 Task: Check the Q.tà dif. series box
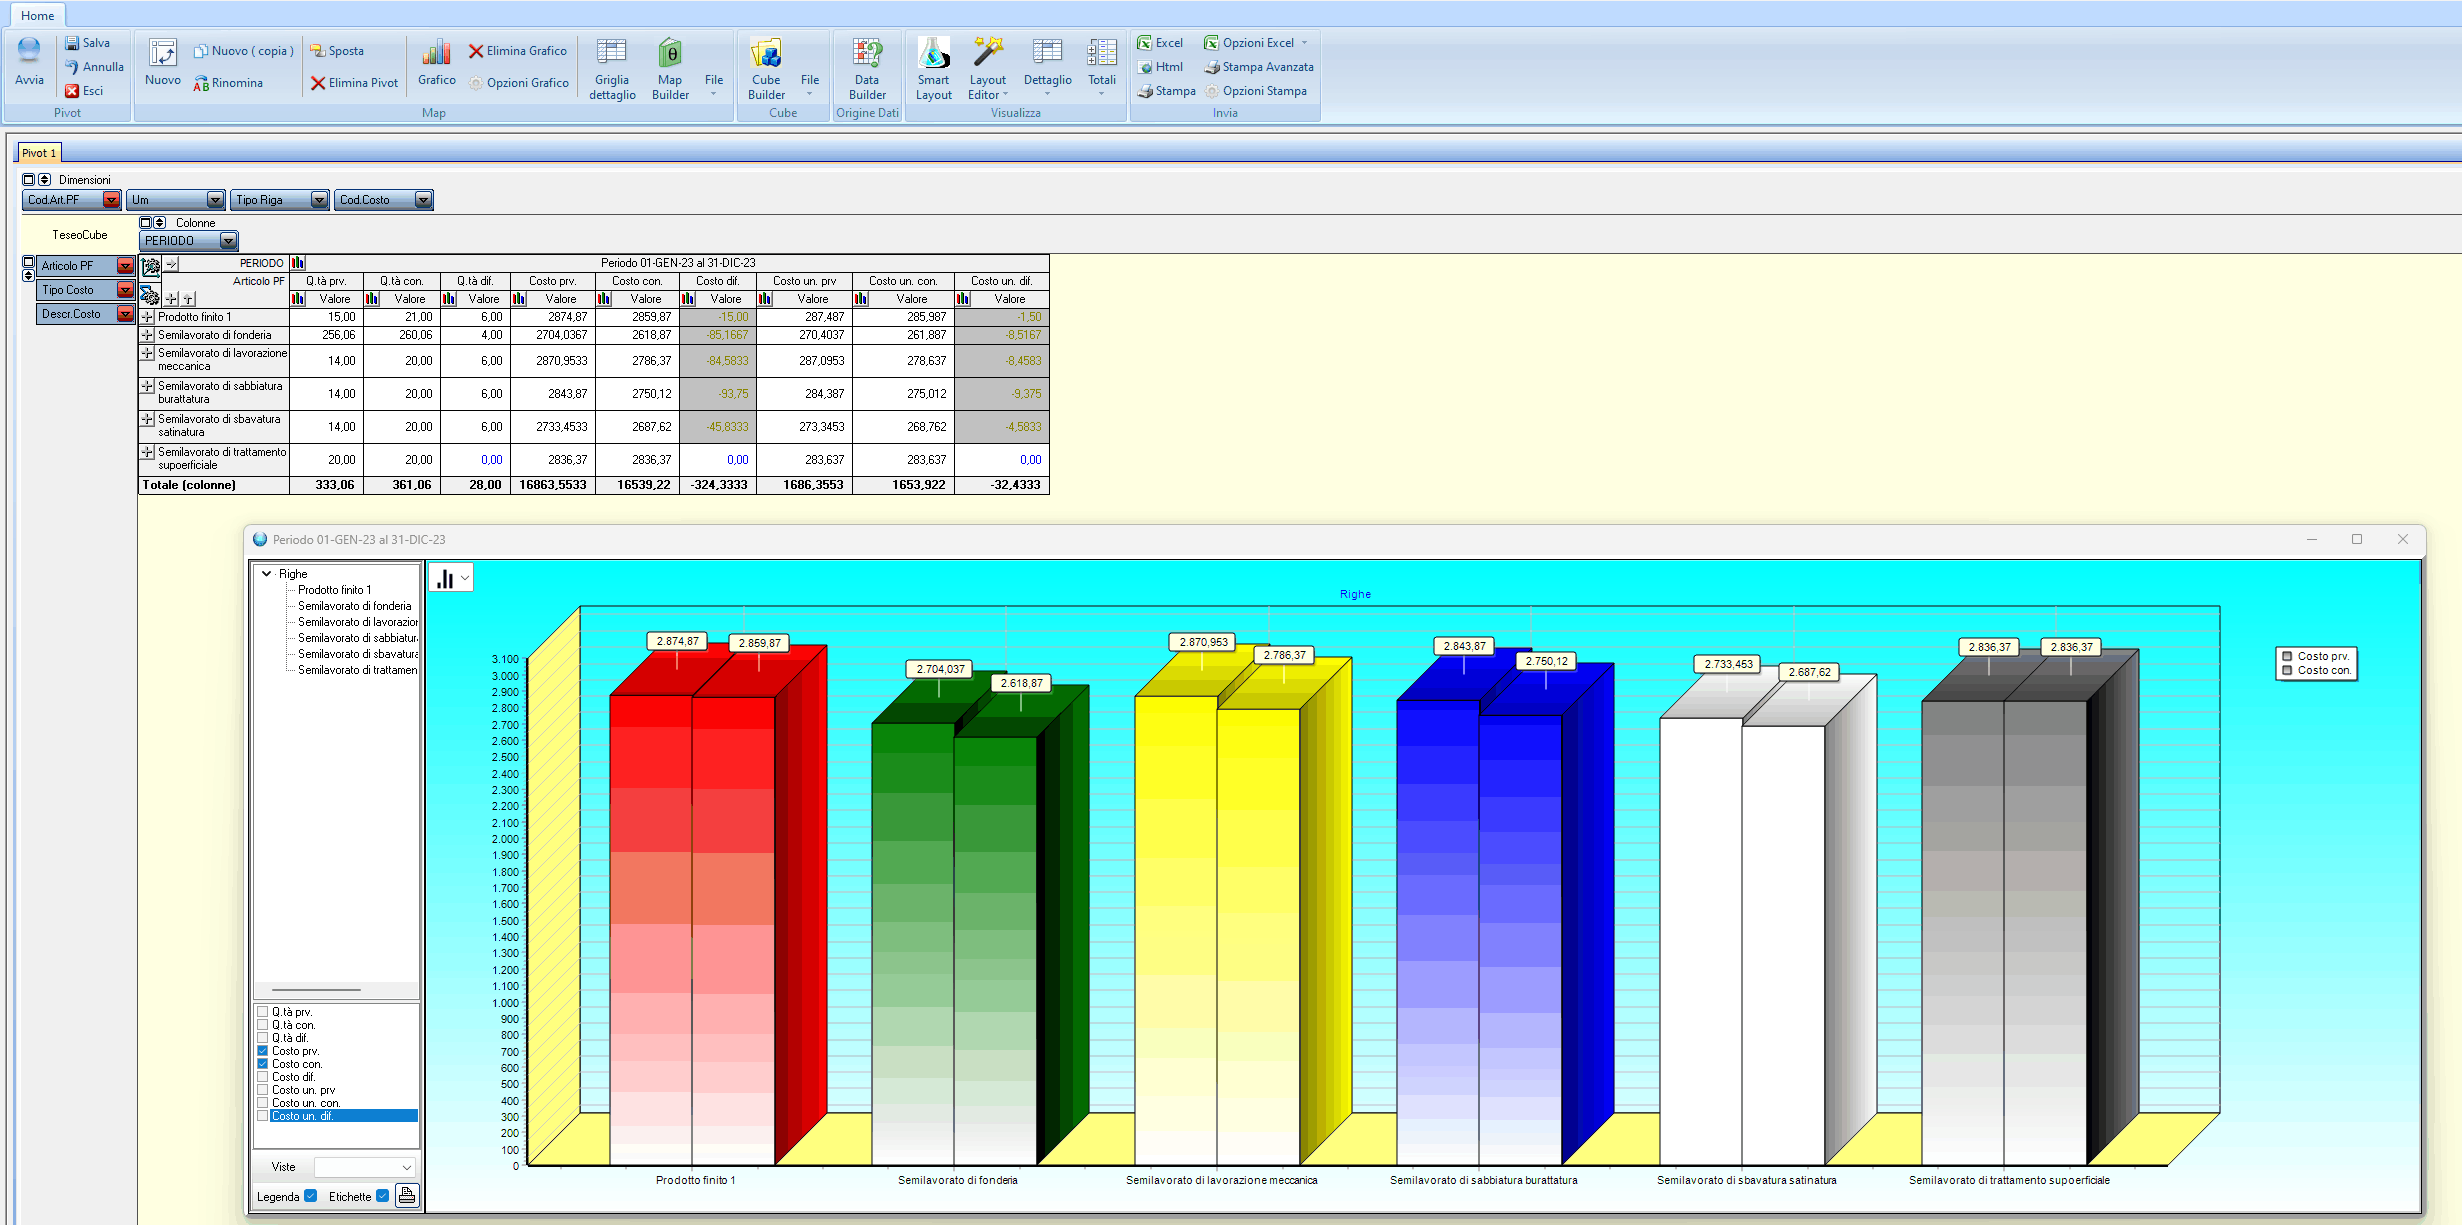click(x=263, y=1038)
